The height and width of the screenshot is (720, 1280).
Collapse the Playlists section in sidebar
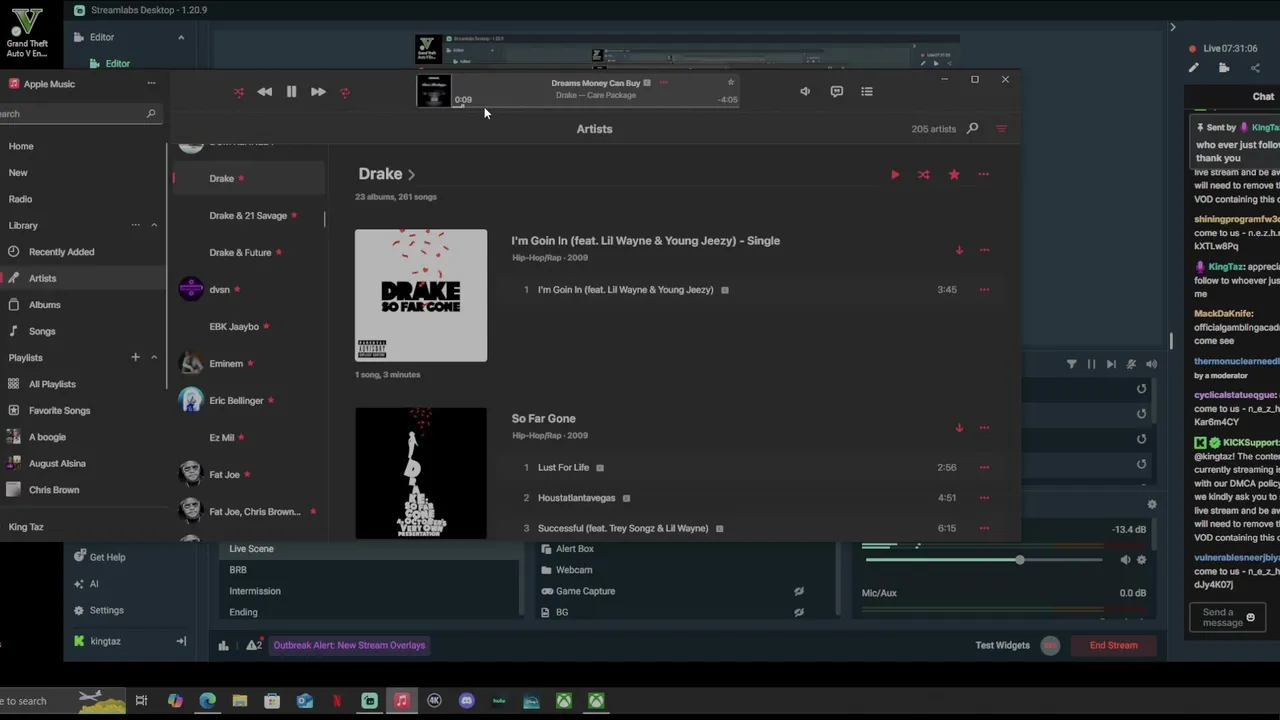[x=154, y=358]
